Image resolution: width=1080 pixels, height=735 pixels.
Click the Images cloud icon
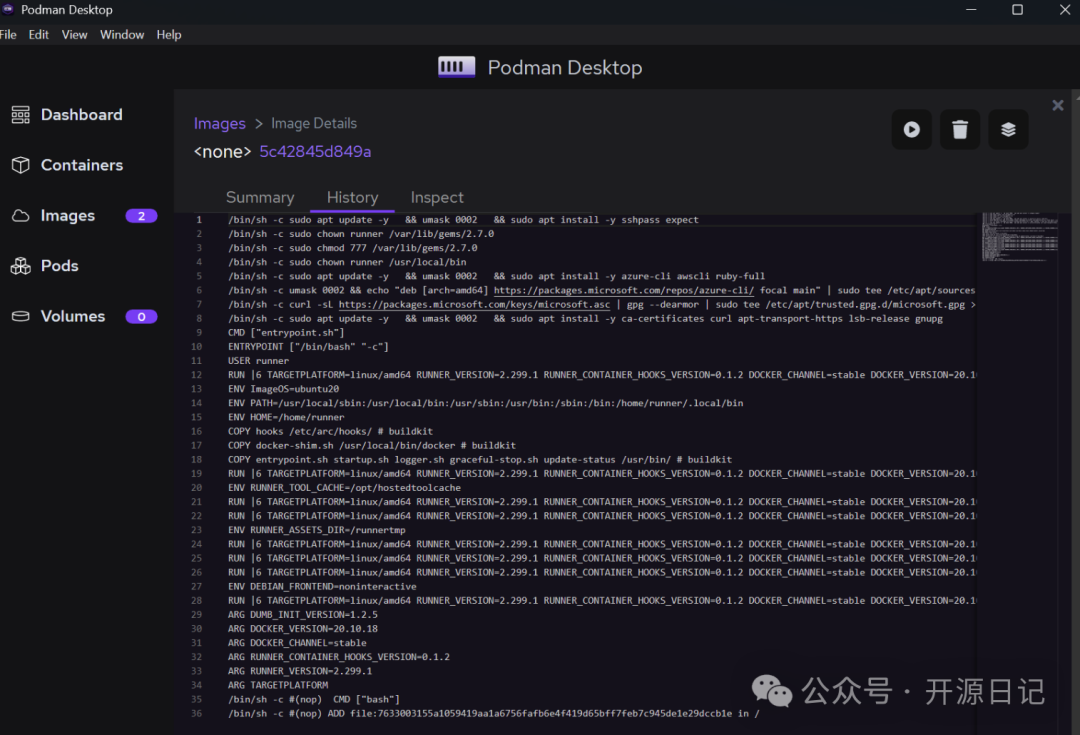tap(20, 216)
